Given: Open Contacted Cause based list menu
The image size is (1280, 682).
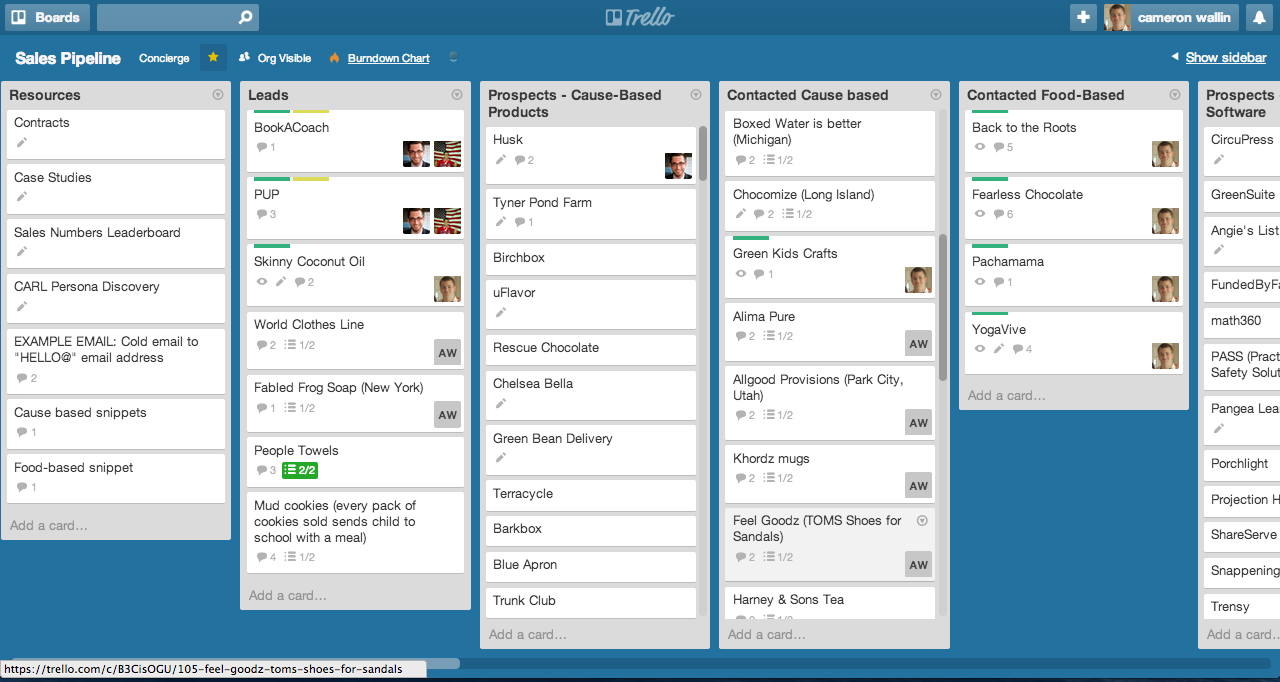Looking at the screenshot, I should point(936,95).
